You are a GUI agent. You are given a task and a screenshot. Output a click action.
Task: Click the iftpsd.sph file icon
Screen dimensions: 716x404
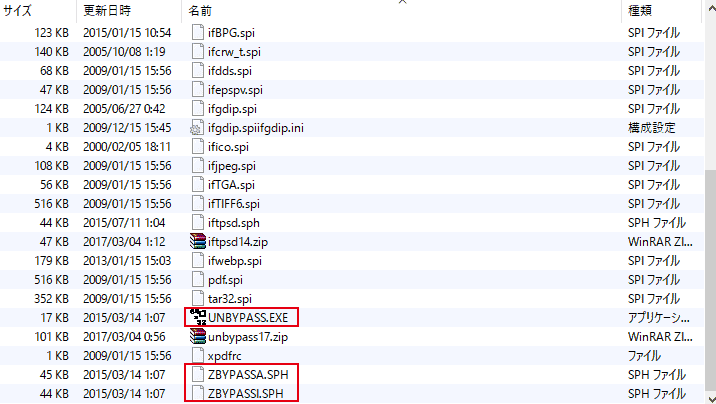(198, 223)
